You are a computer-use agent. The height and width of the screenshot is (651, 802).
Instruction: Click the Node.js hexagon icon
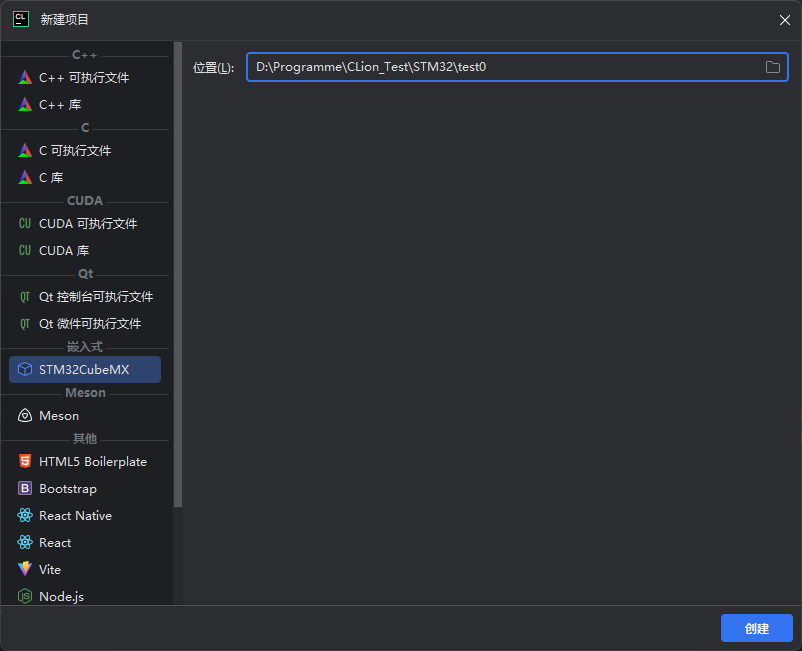25,596
